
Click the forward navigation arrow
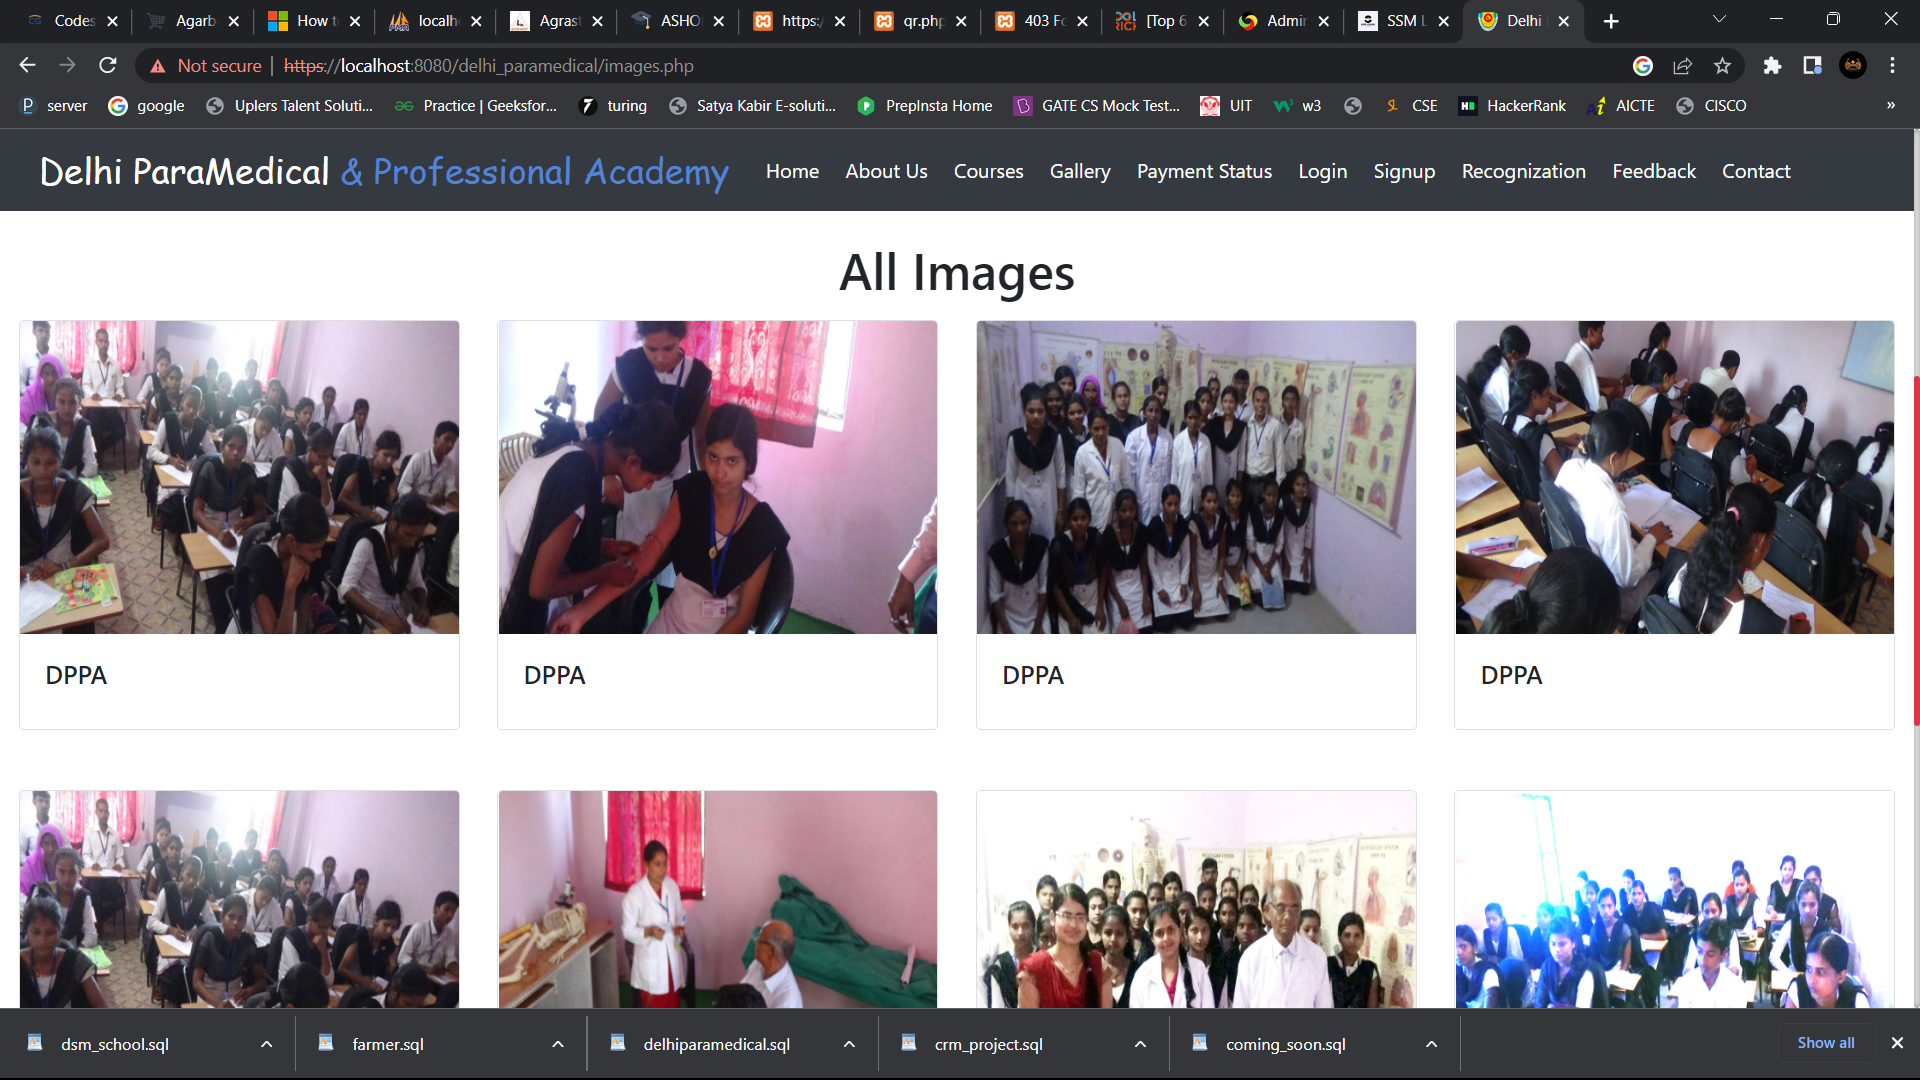(x=67, y=65)
